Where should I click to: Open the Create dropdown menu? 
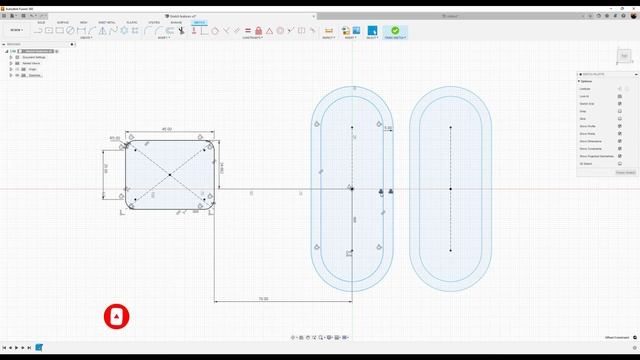pyautogui.click(x=86, y=38)
